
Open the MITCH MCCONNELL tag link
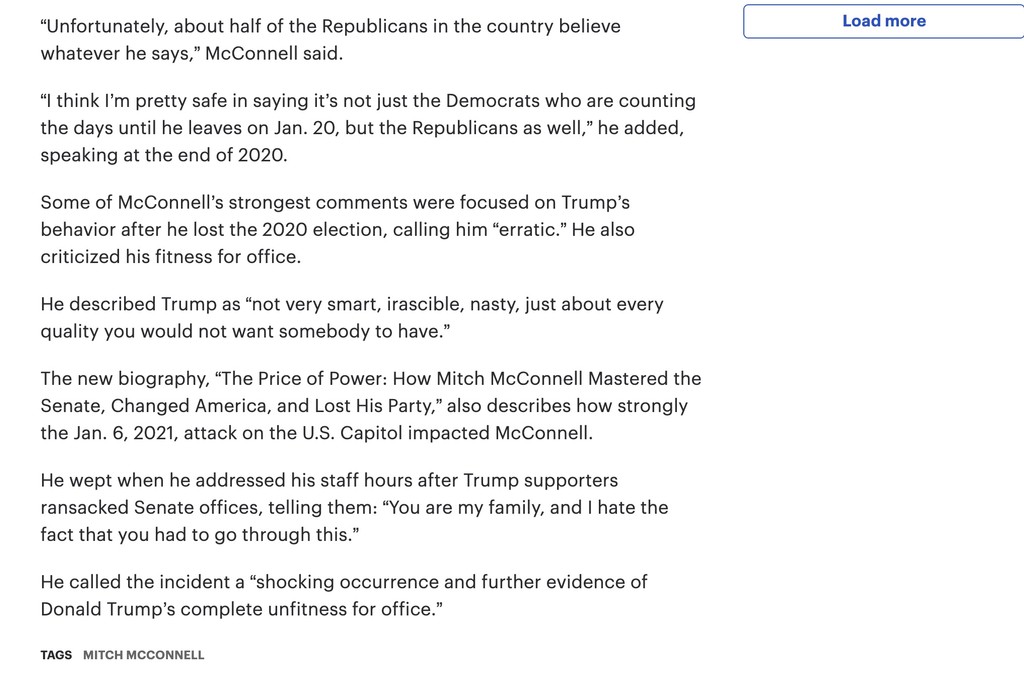tap(144, 655)
